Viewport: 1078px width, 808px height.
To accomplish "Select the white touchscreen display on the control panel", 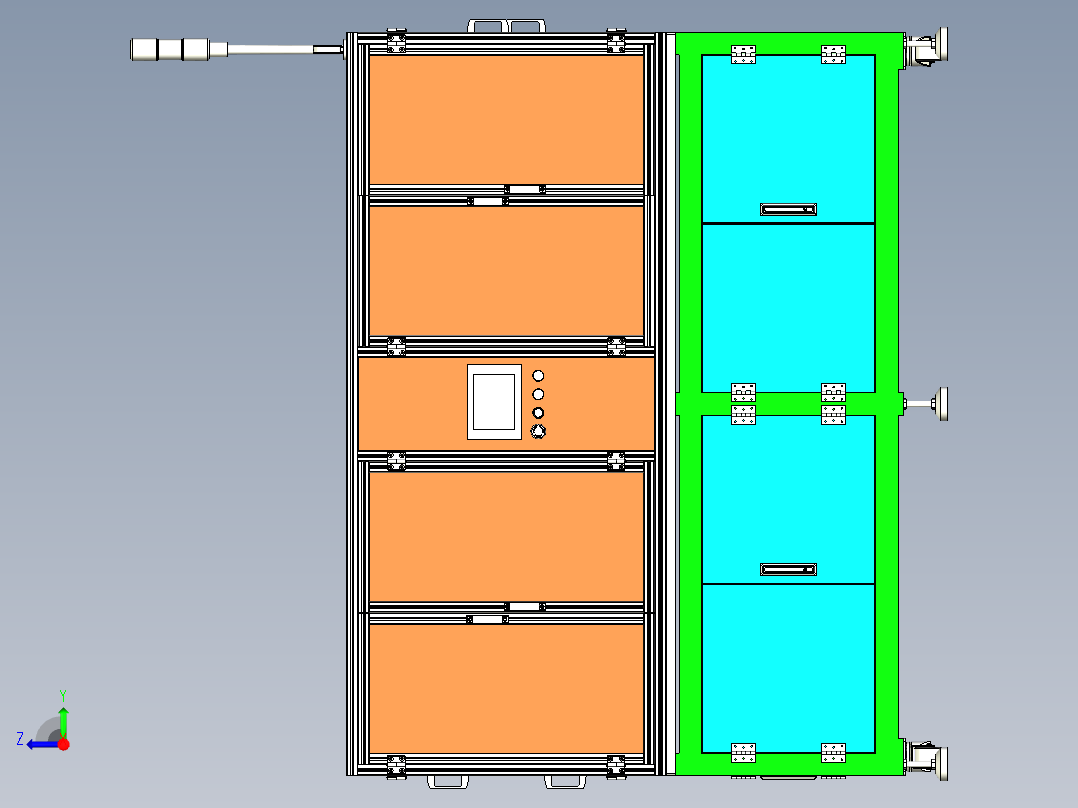I will [494, 402].
